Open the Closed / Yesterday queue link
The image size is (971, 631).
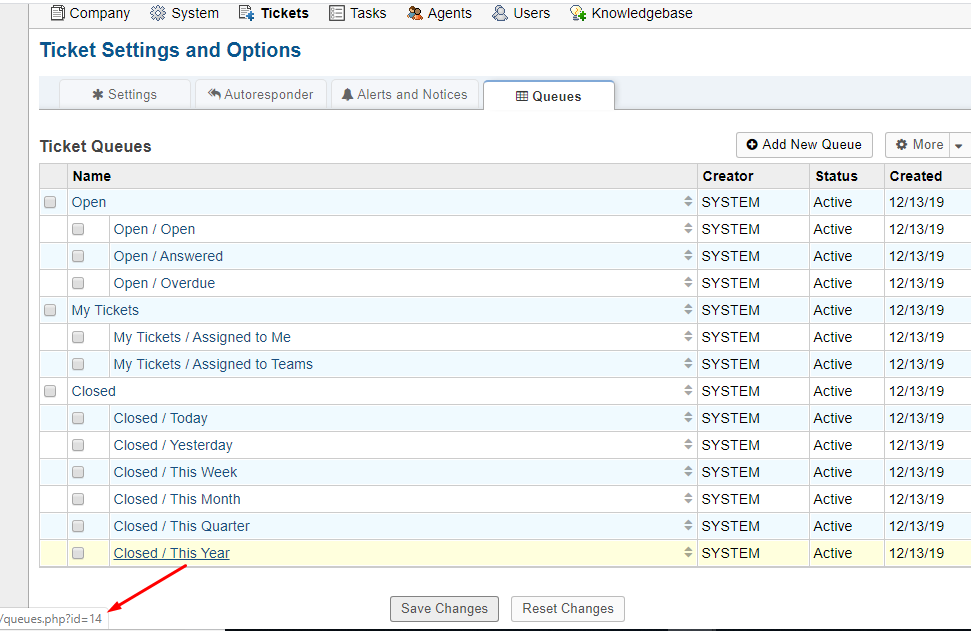173,445
